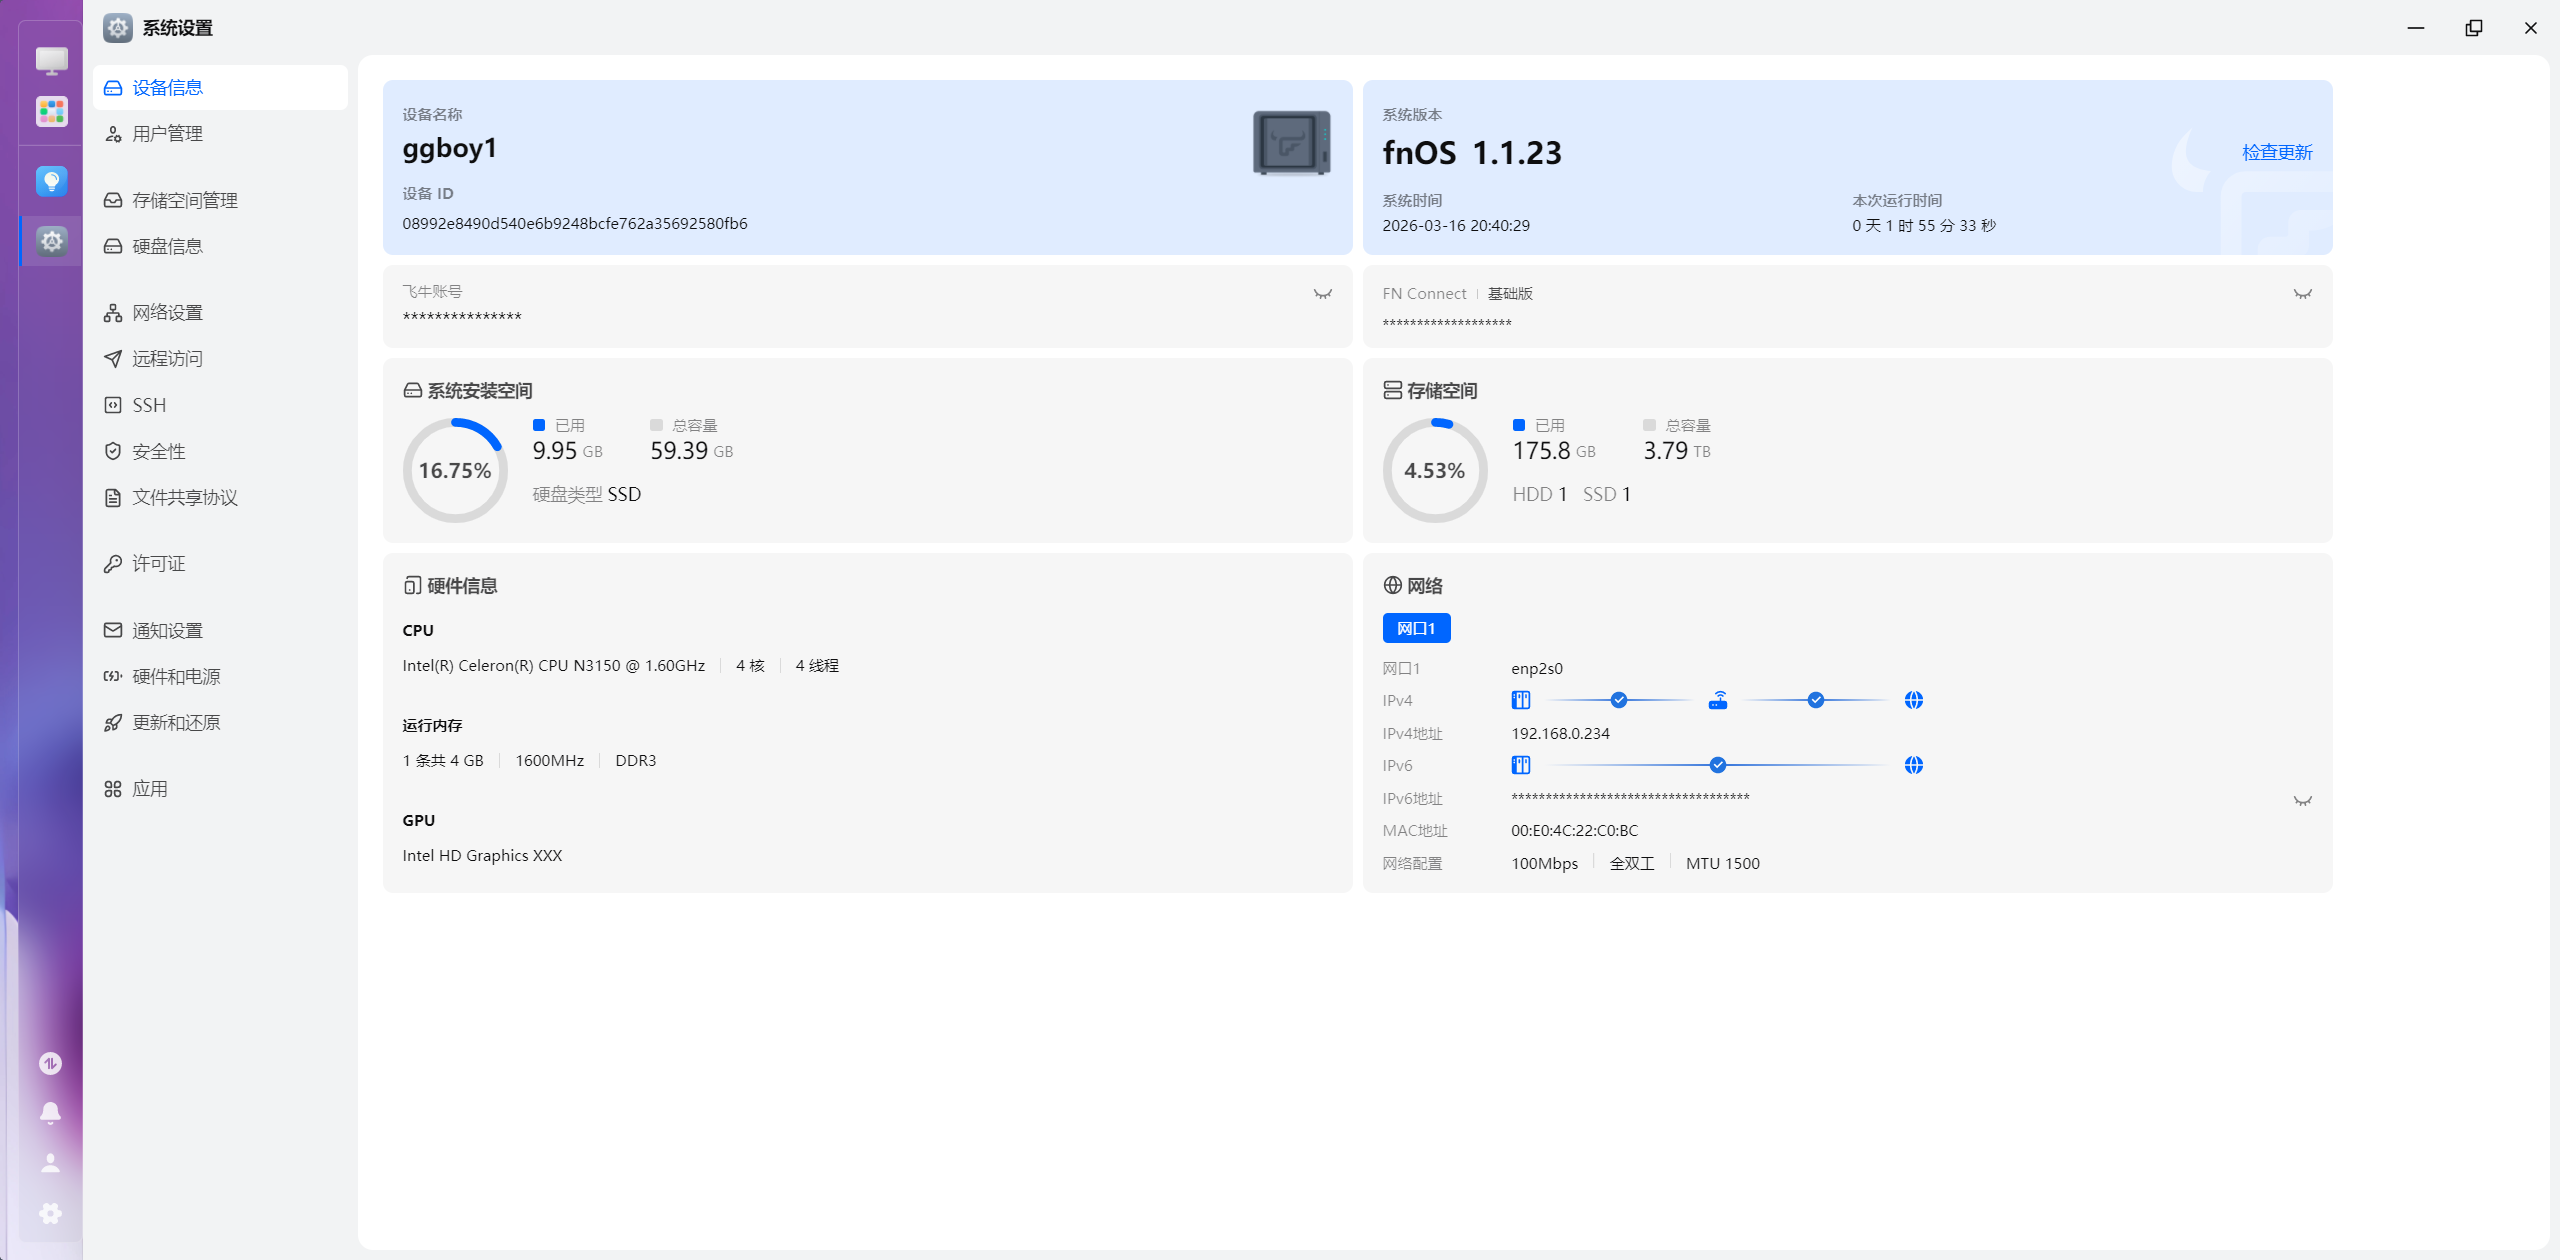Unhide the masked IPv6地址
Image resolution: width=2560 pixels, height=1260 pixels.
2302,801
